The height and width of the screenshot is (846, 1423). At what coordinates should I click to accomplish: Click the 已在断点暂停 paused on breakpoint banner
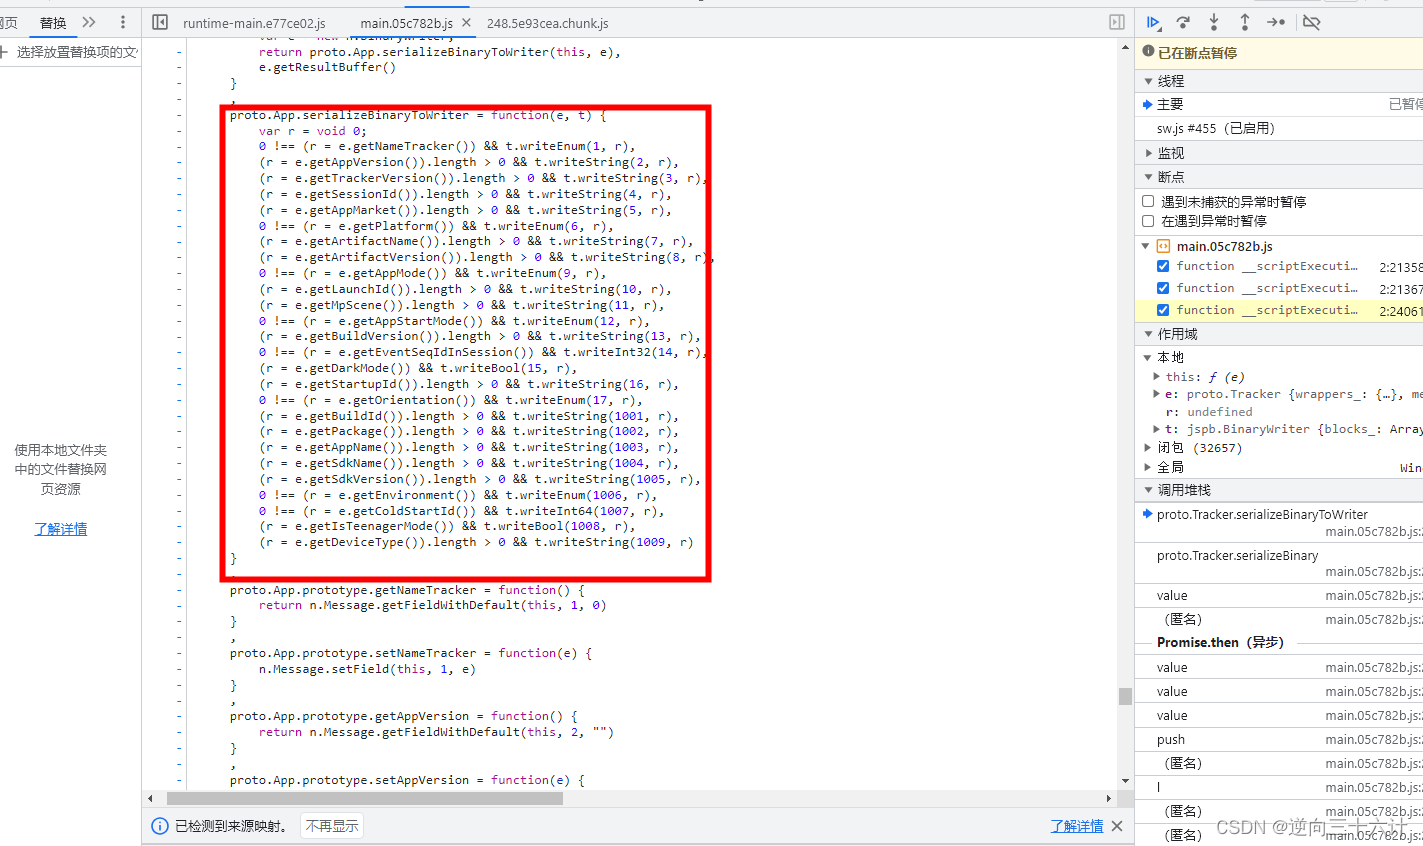click(1279, 53)
